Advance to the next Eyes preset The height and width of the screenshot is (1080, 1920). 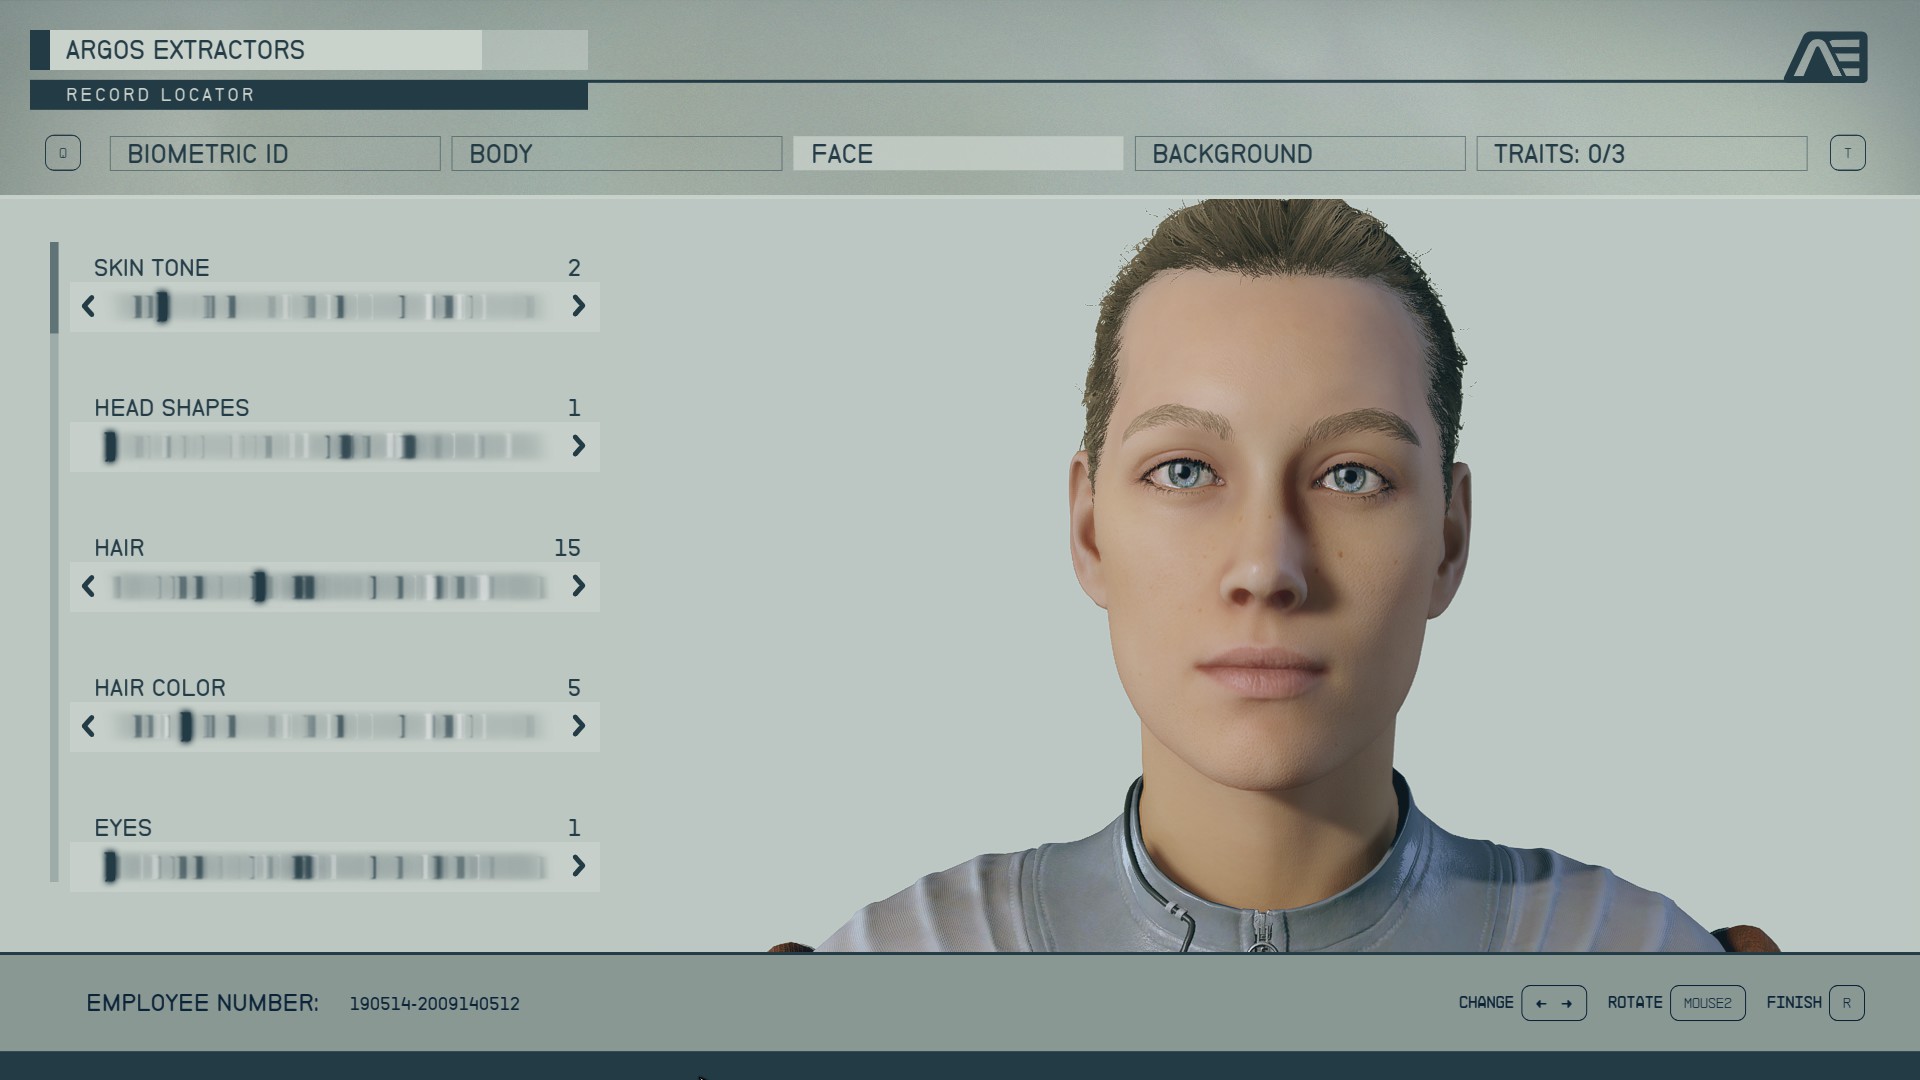click(x=580, y=867)
